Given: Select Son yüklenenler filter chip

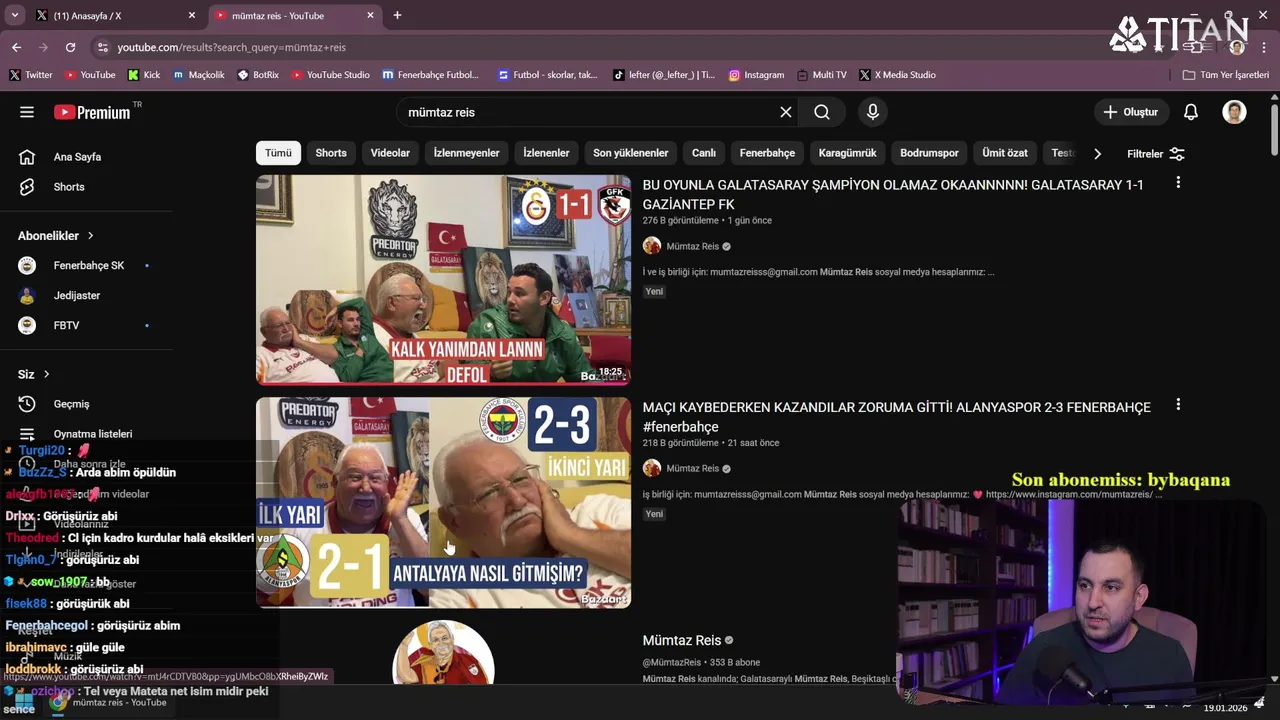Looking at the screenshot, I should pos(630,153).
